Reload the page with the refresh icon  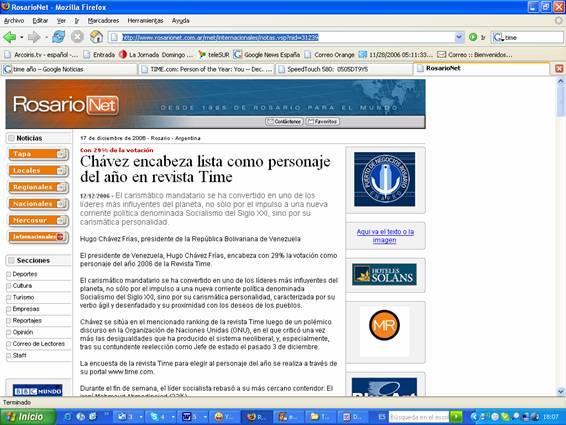(58, 37)
